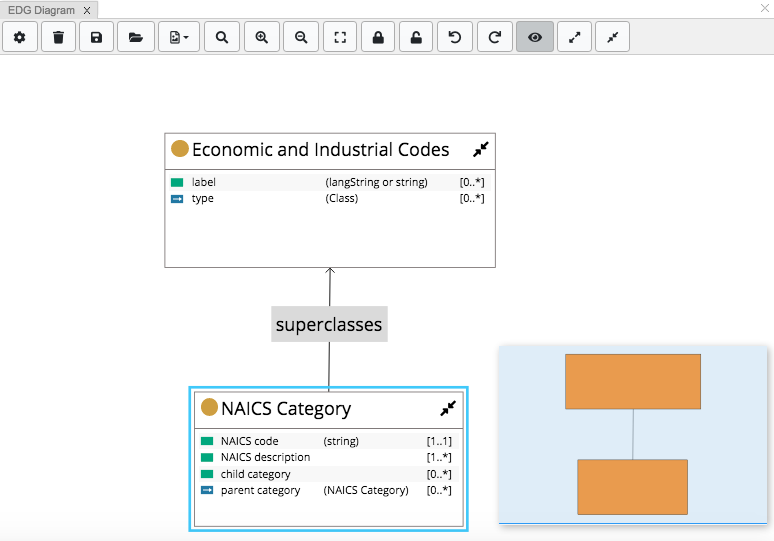Image resolution: width=774 pixels, height=541 pixels.
Task: Undo the last diagram change
Action: [455, 37]
